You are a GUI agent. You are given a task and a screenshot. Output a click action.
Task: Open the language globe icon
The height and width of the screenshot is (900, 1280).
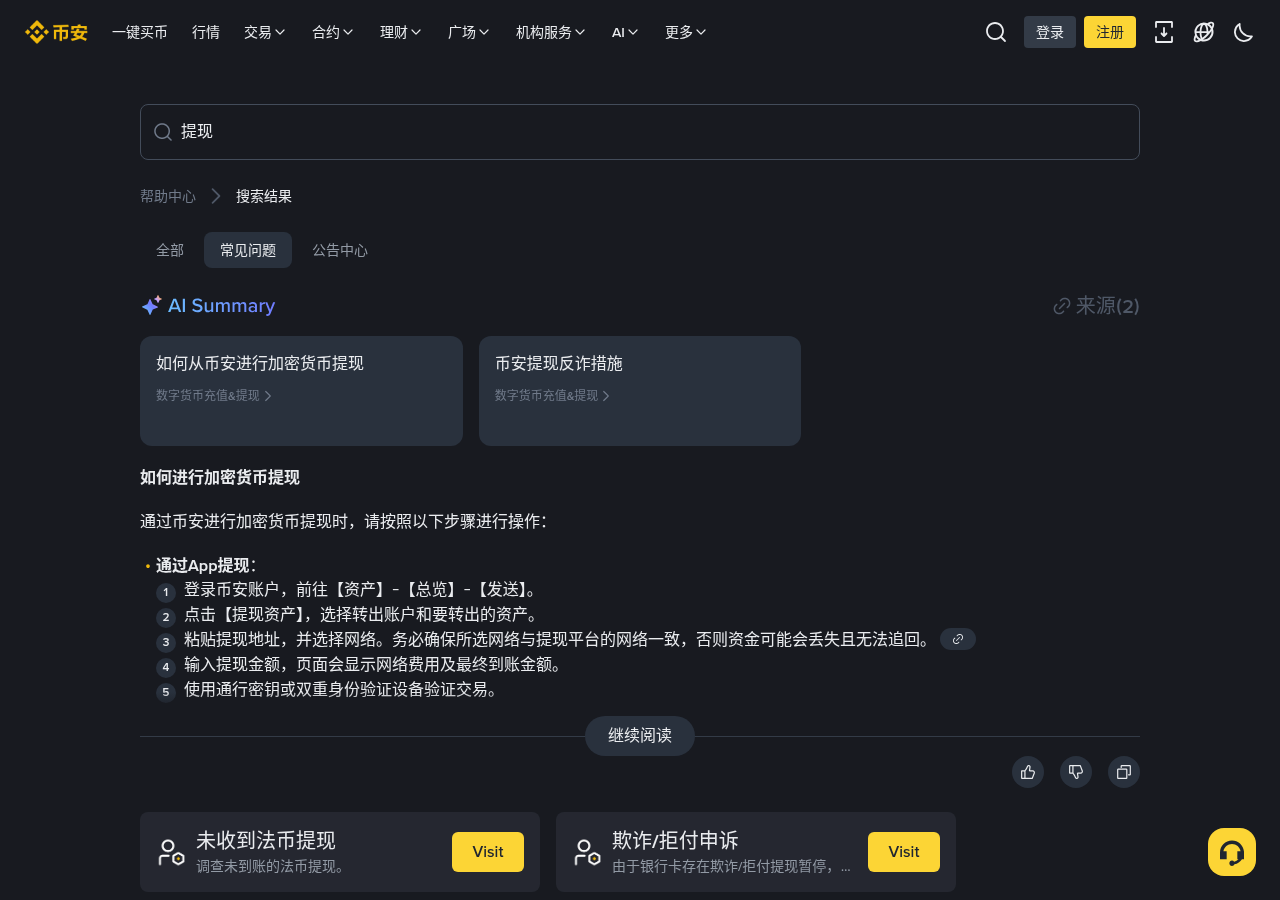(1204, 32)
